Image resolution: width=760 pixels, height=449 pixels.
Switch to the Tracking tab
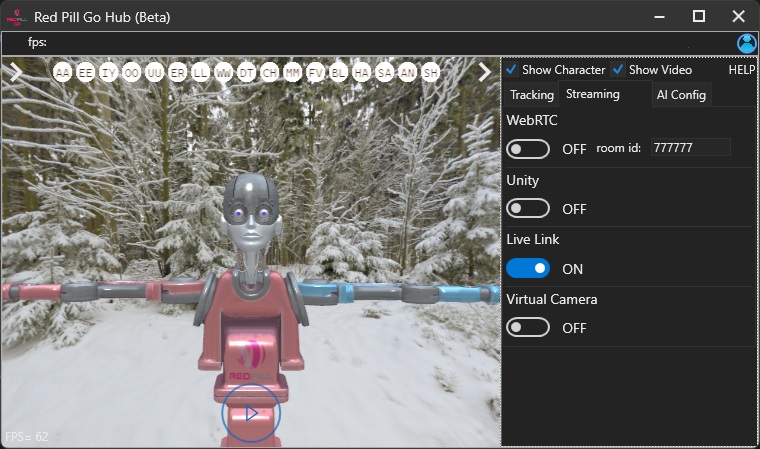click(x=532, y=95)
